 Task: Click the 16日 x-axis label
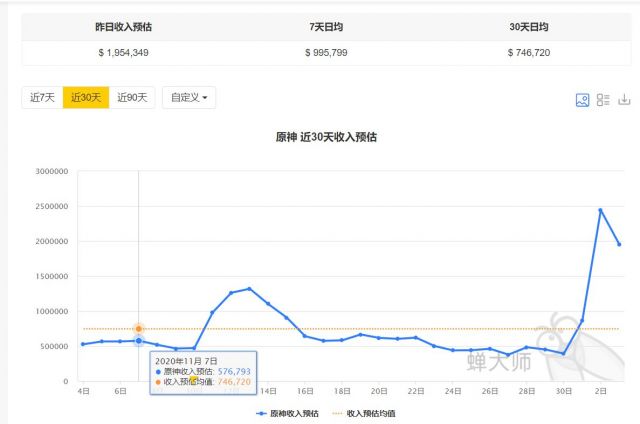(305, 391)
